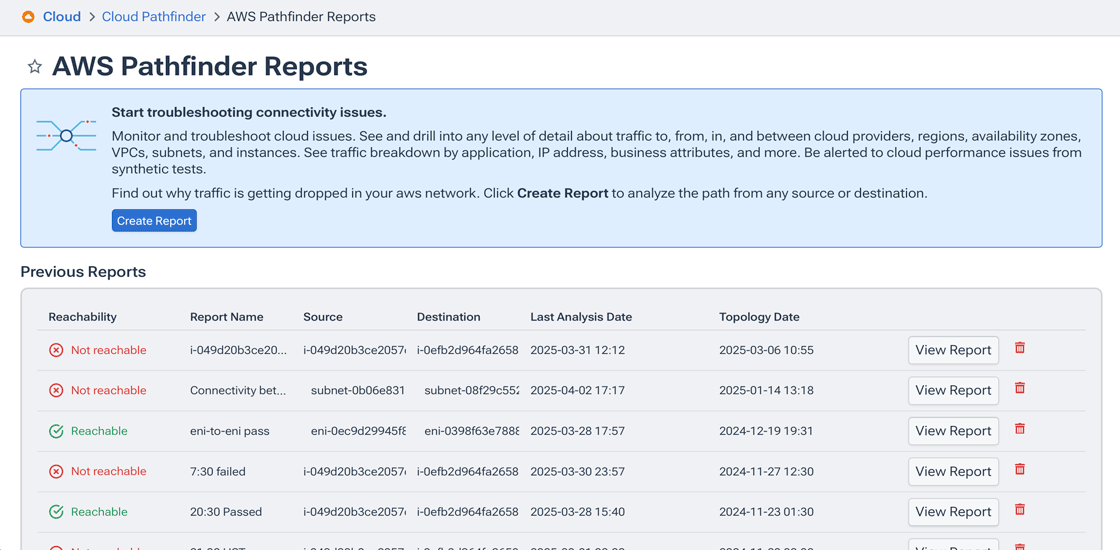
Task: Click analysis date 2025-03-30 23:57
Action: click(x=578, y=471)
